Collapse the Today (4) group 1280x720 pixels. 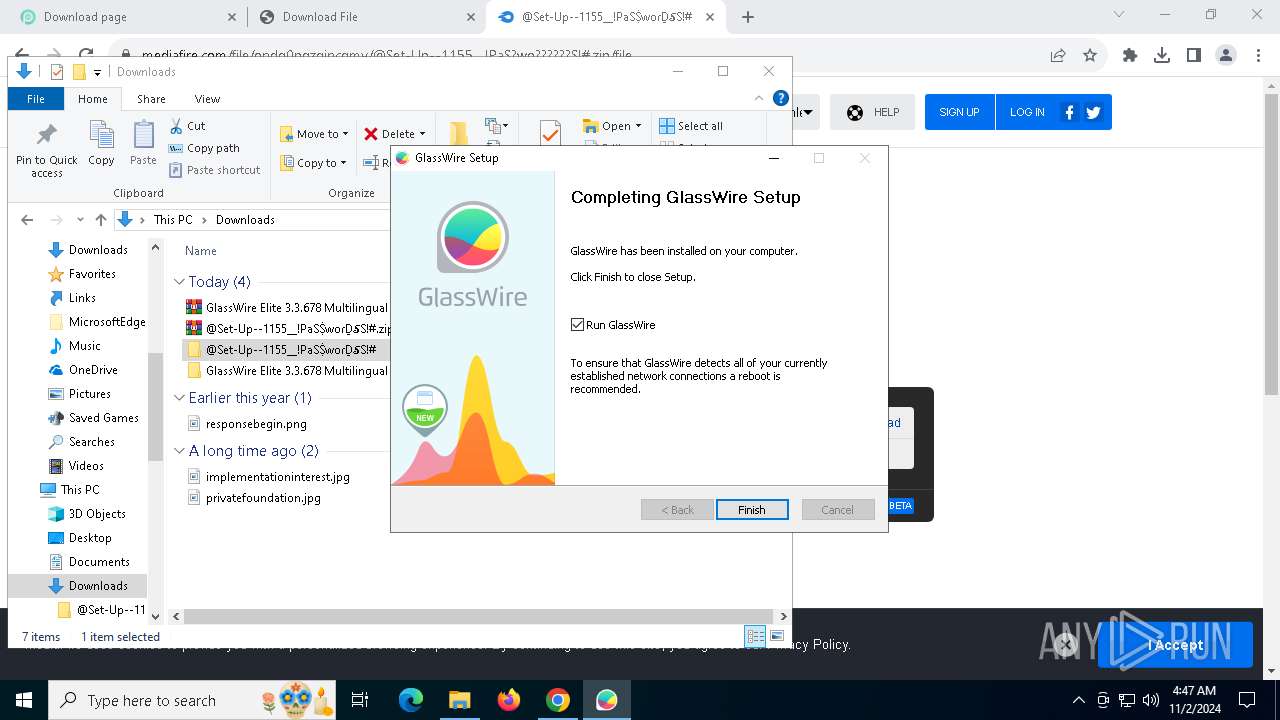pos(179,282)
